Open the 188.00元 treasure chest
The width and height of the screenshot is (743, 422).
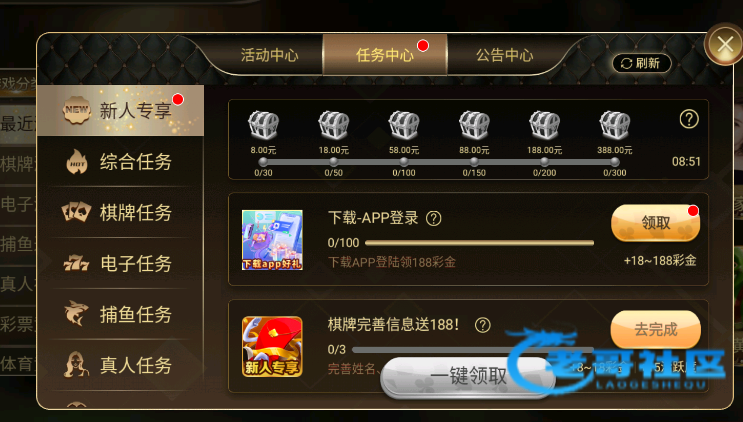pos(544,125)
